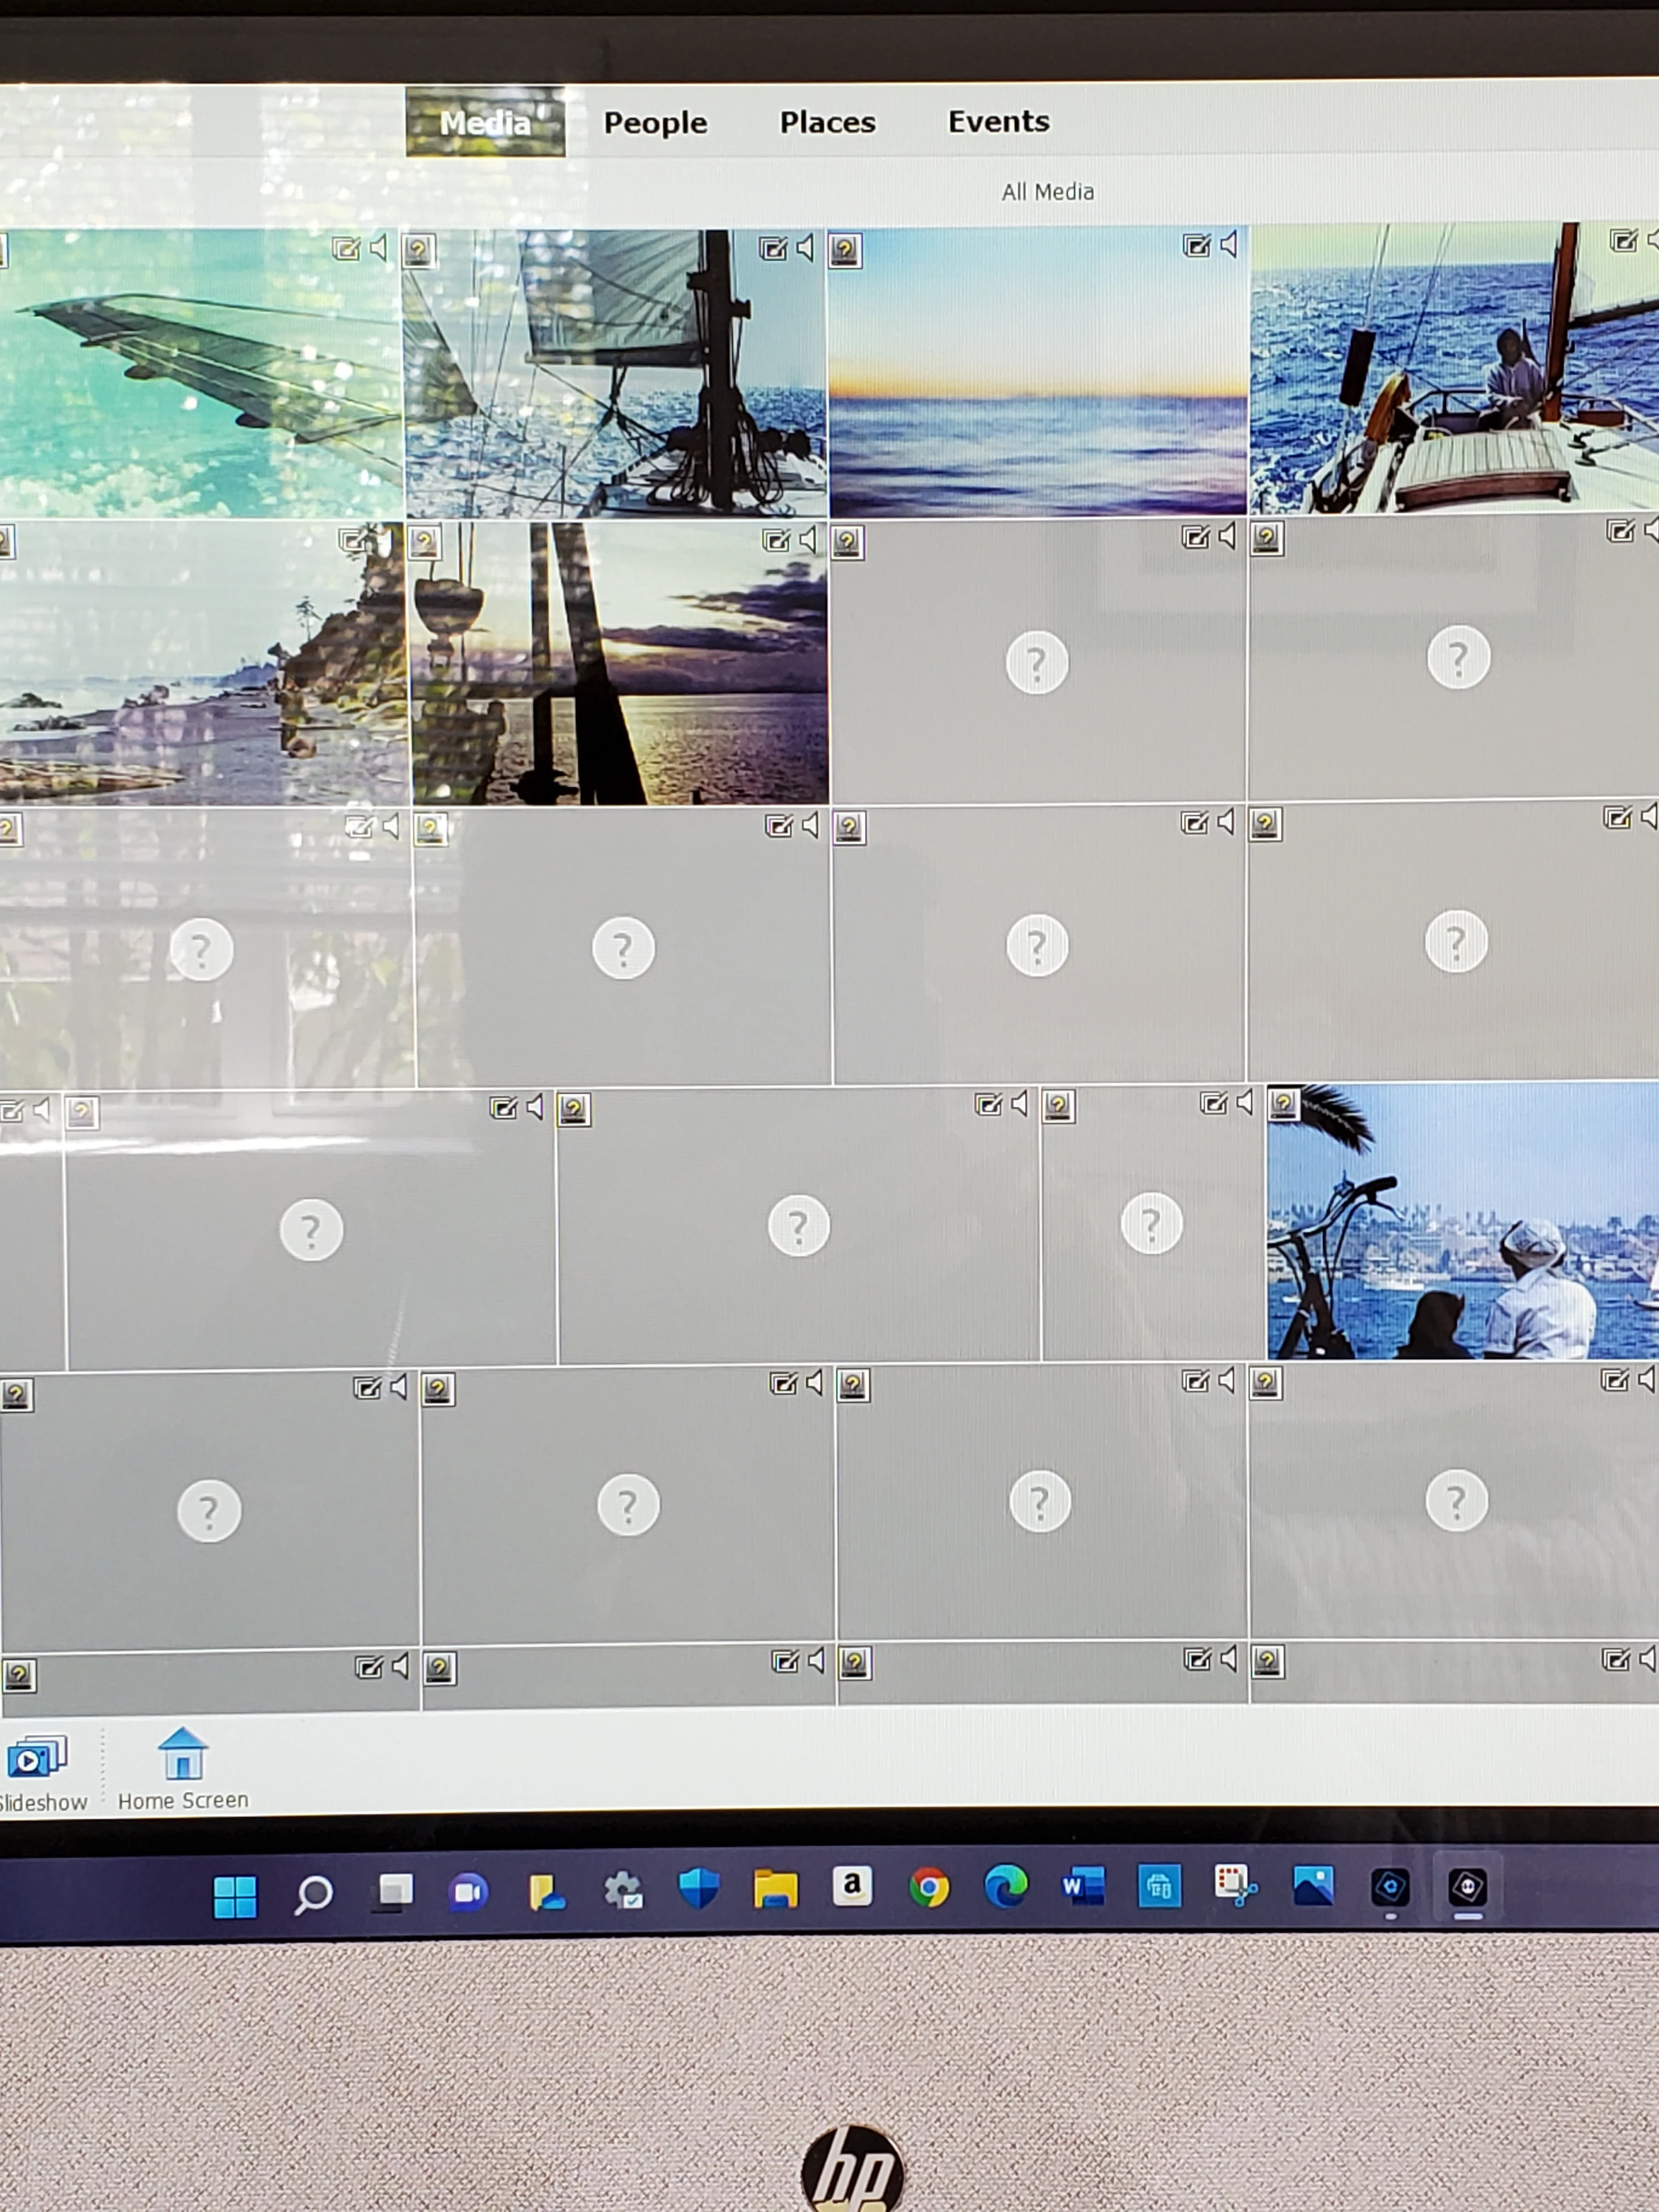Click the Media tab
Image resolution: width=1659 pixels, height=2212 pixels.
click(485, 123)
